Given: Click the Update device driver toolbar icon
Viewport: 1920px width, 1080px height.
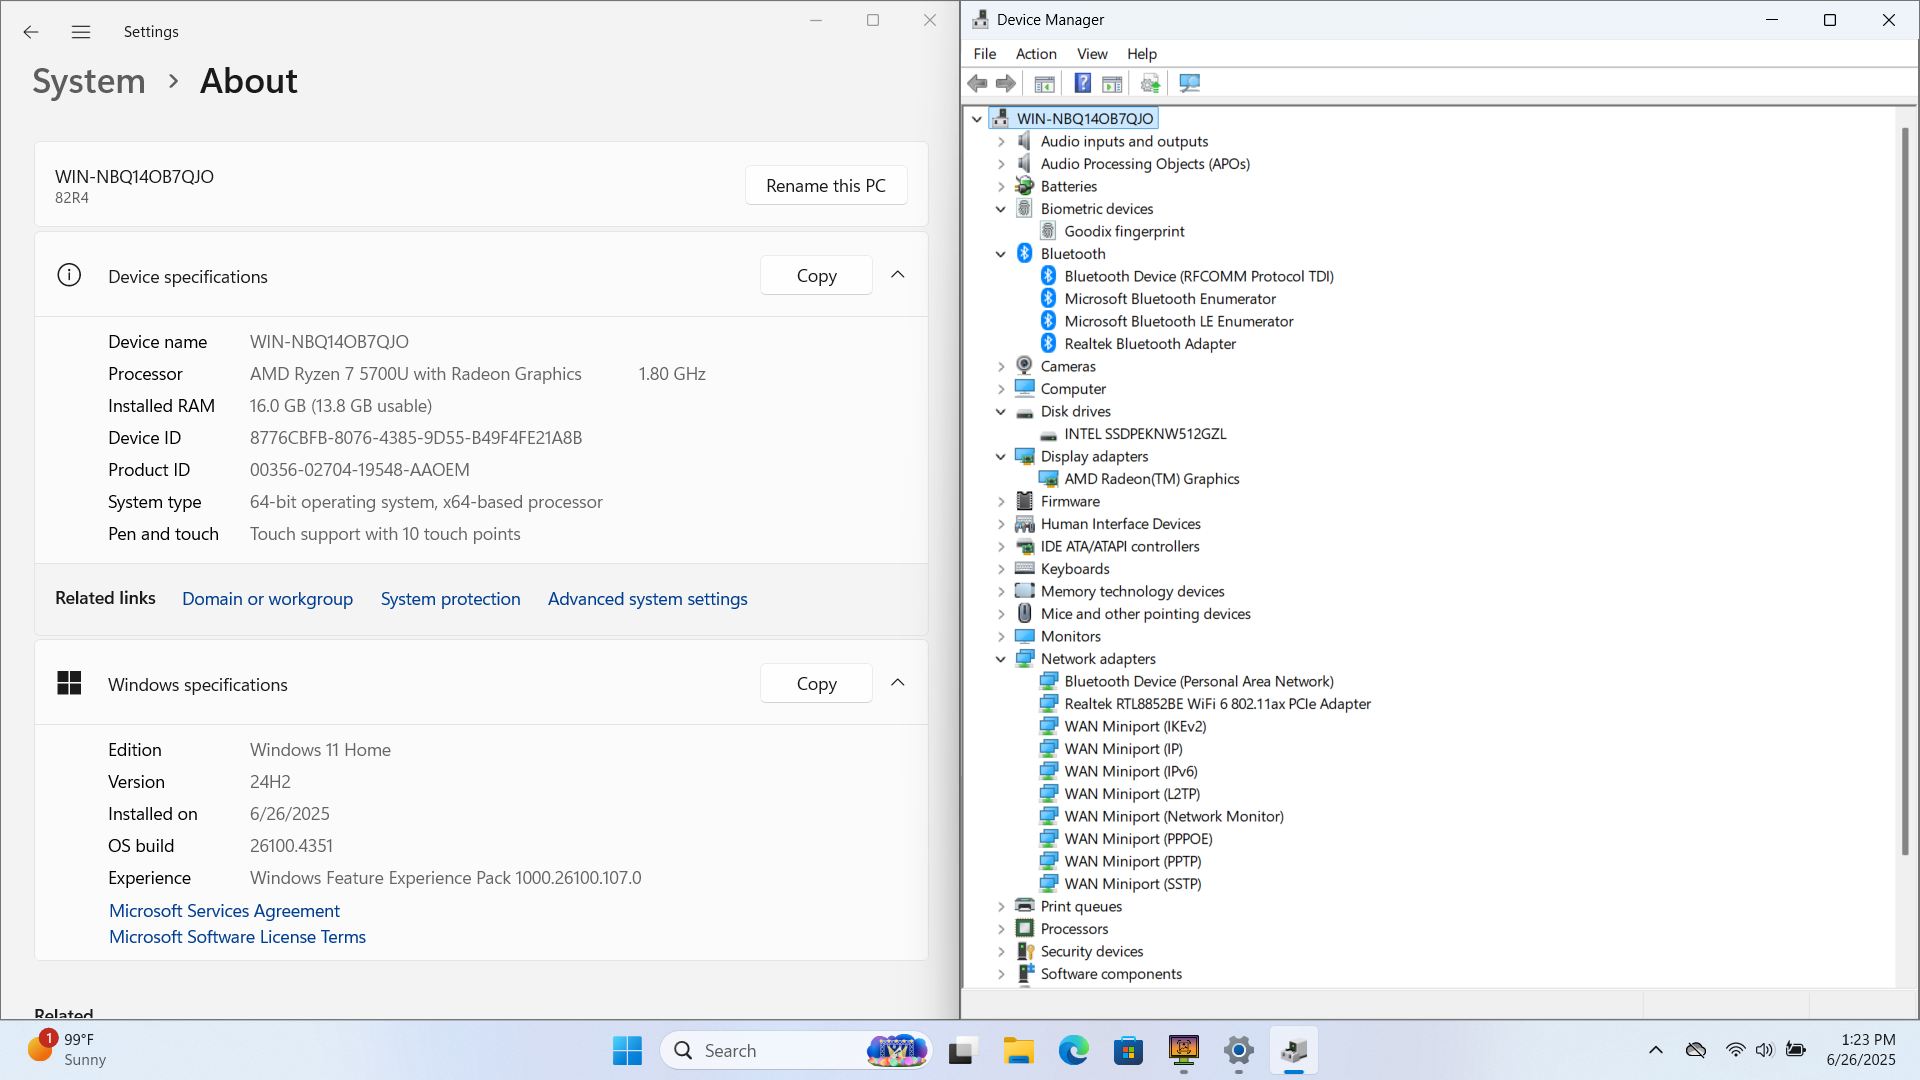Looking at the screenshot, I should pos(1150,83).
